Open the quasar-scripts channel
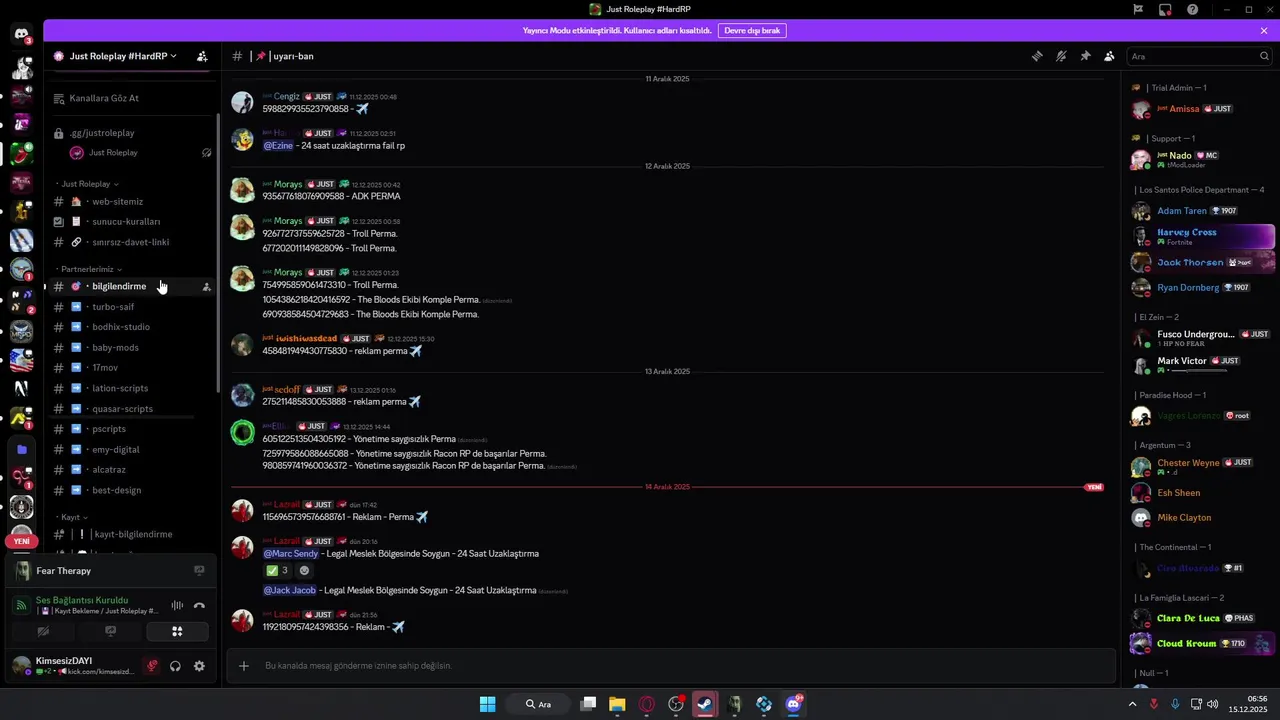Viewport: 1280px width, 720px height. 130,408
